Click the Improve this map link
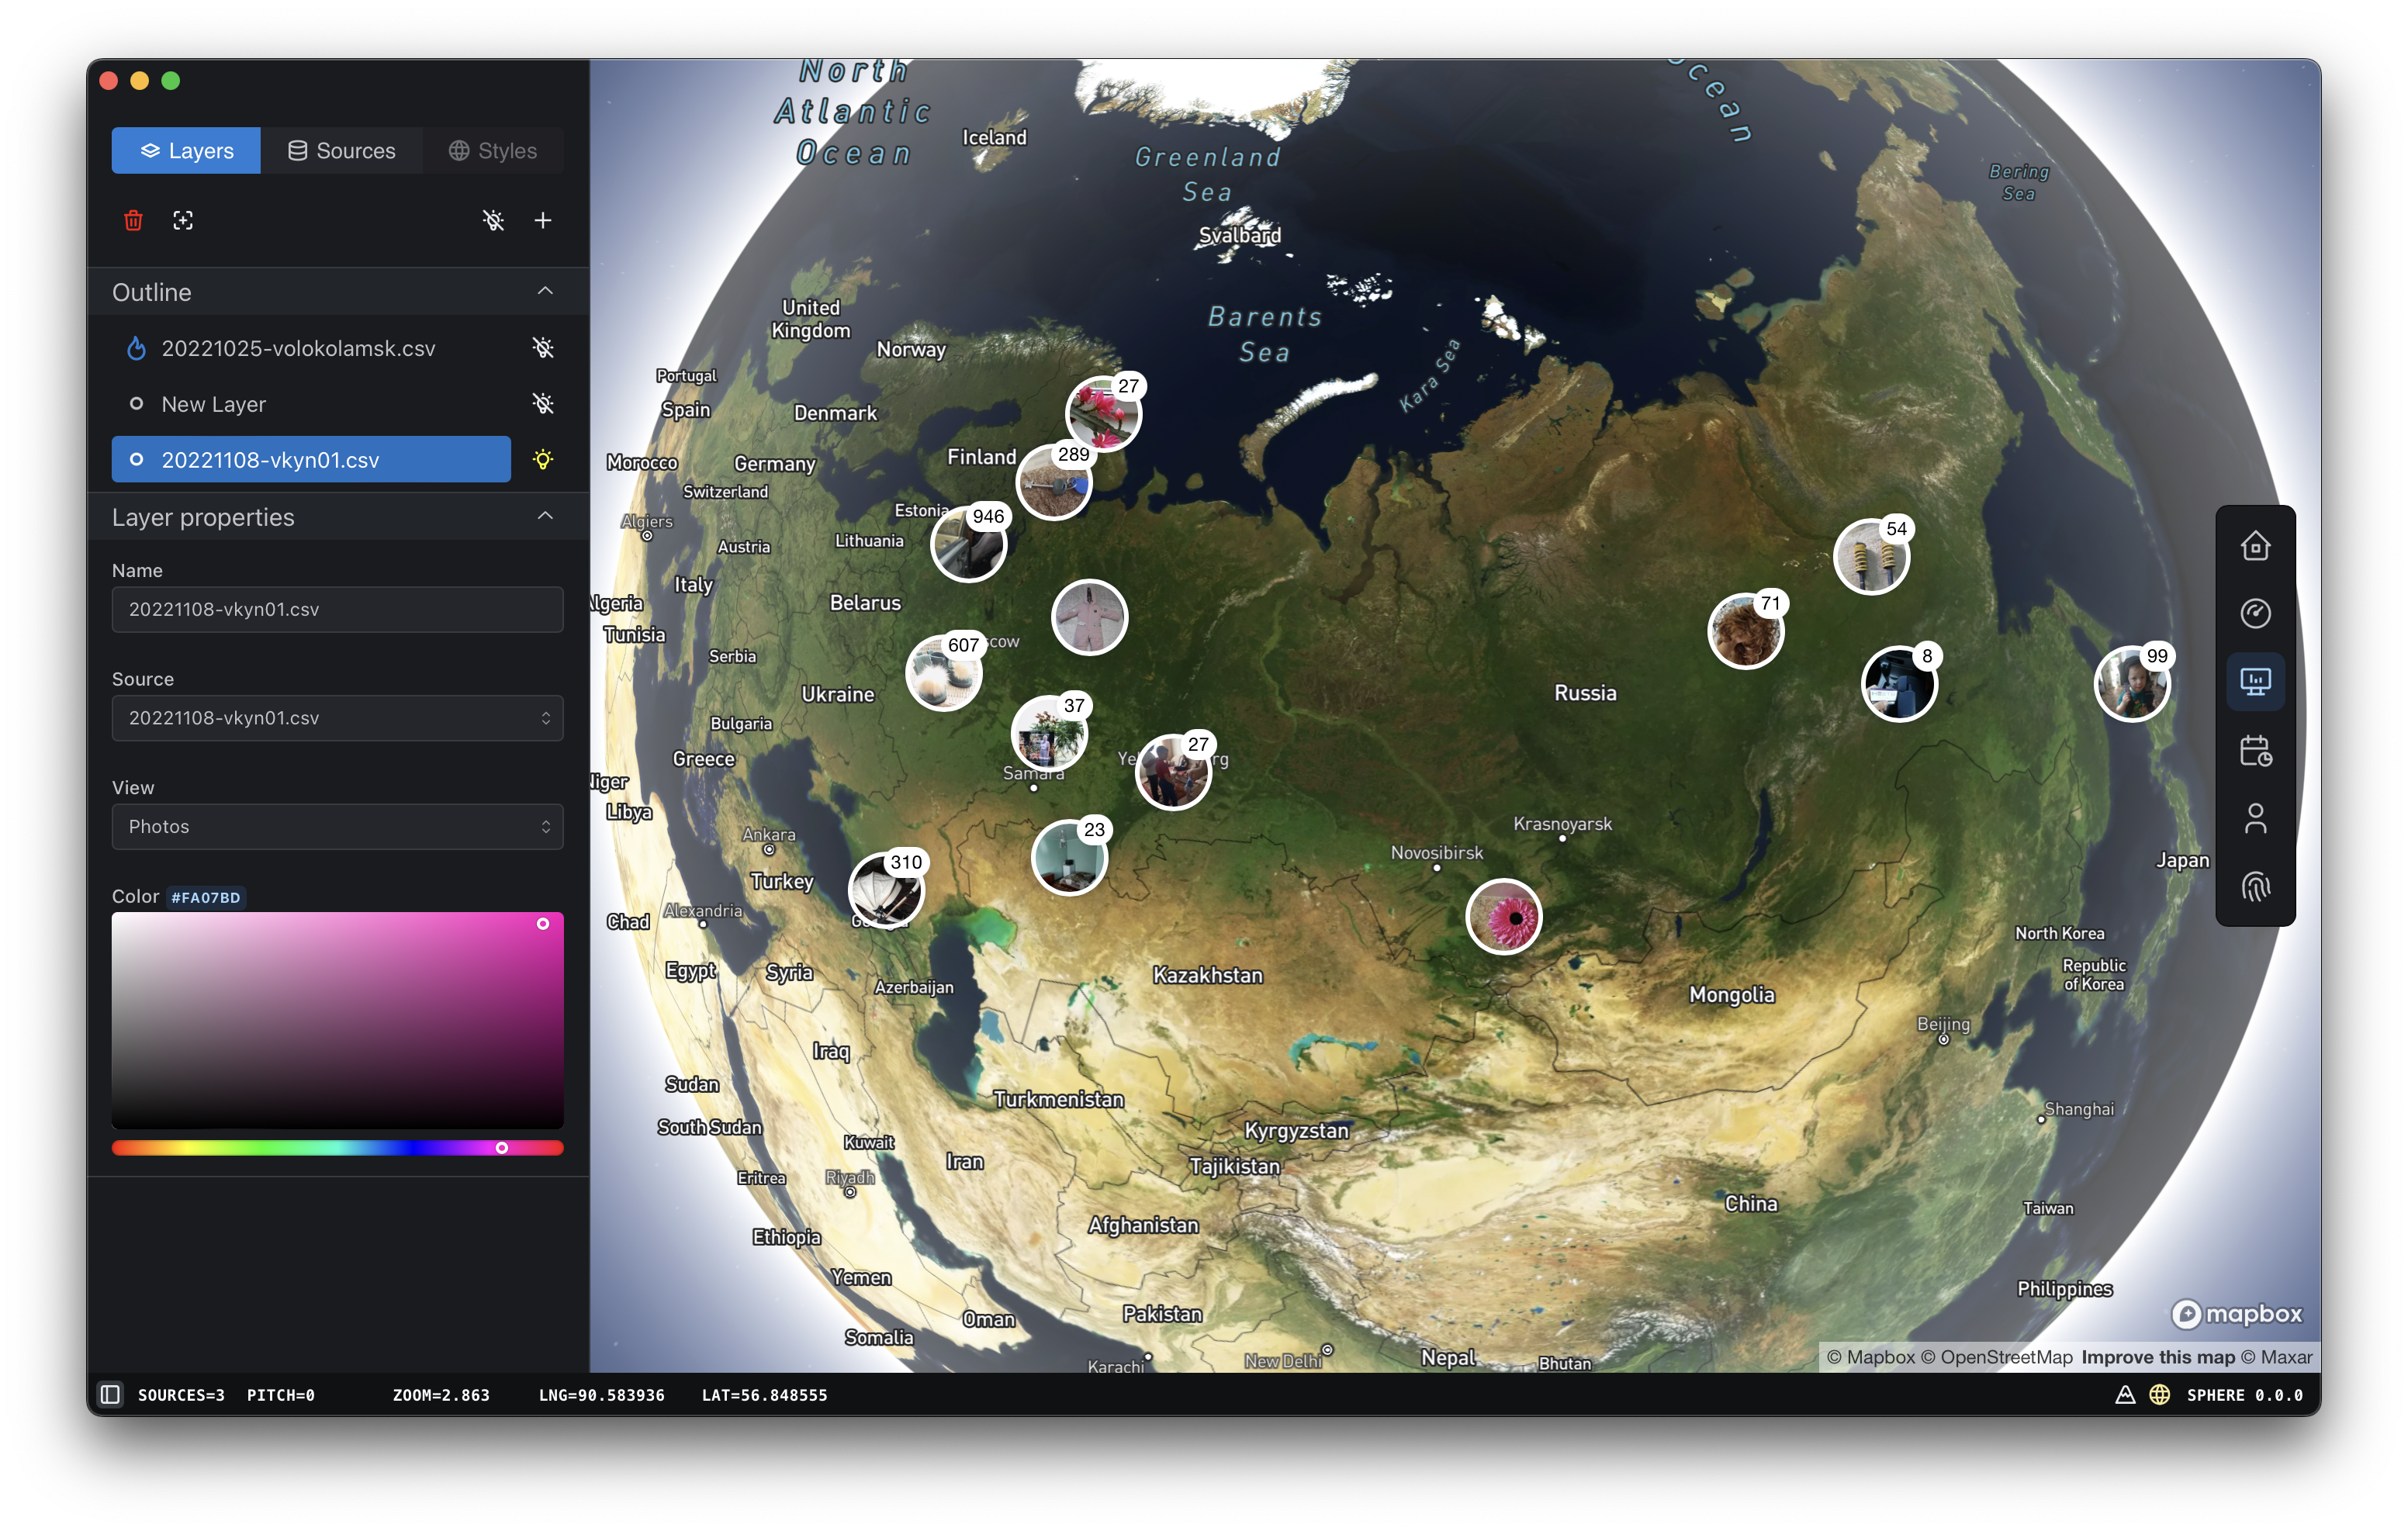 point(2157,1357)
